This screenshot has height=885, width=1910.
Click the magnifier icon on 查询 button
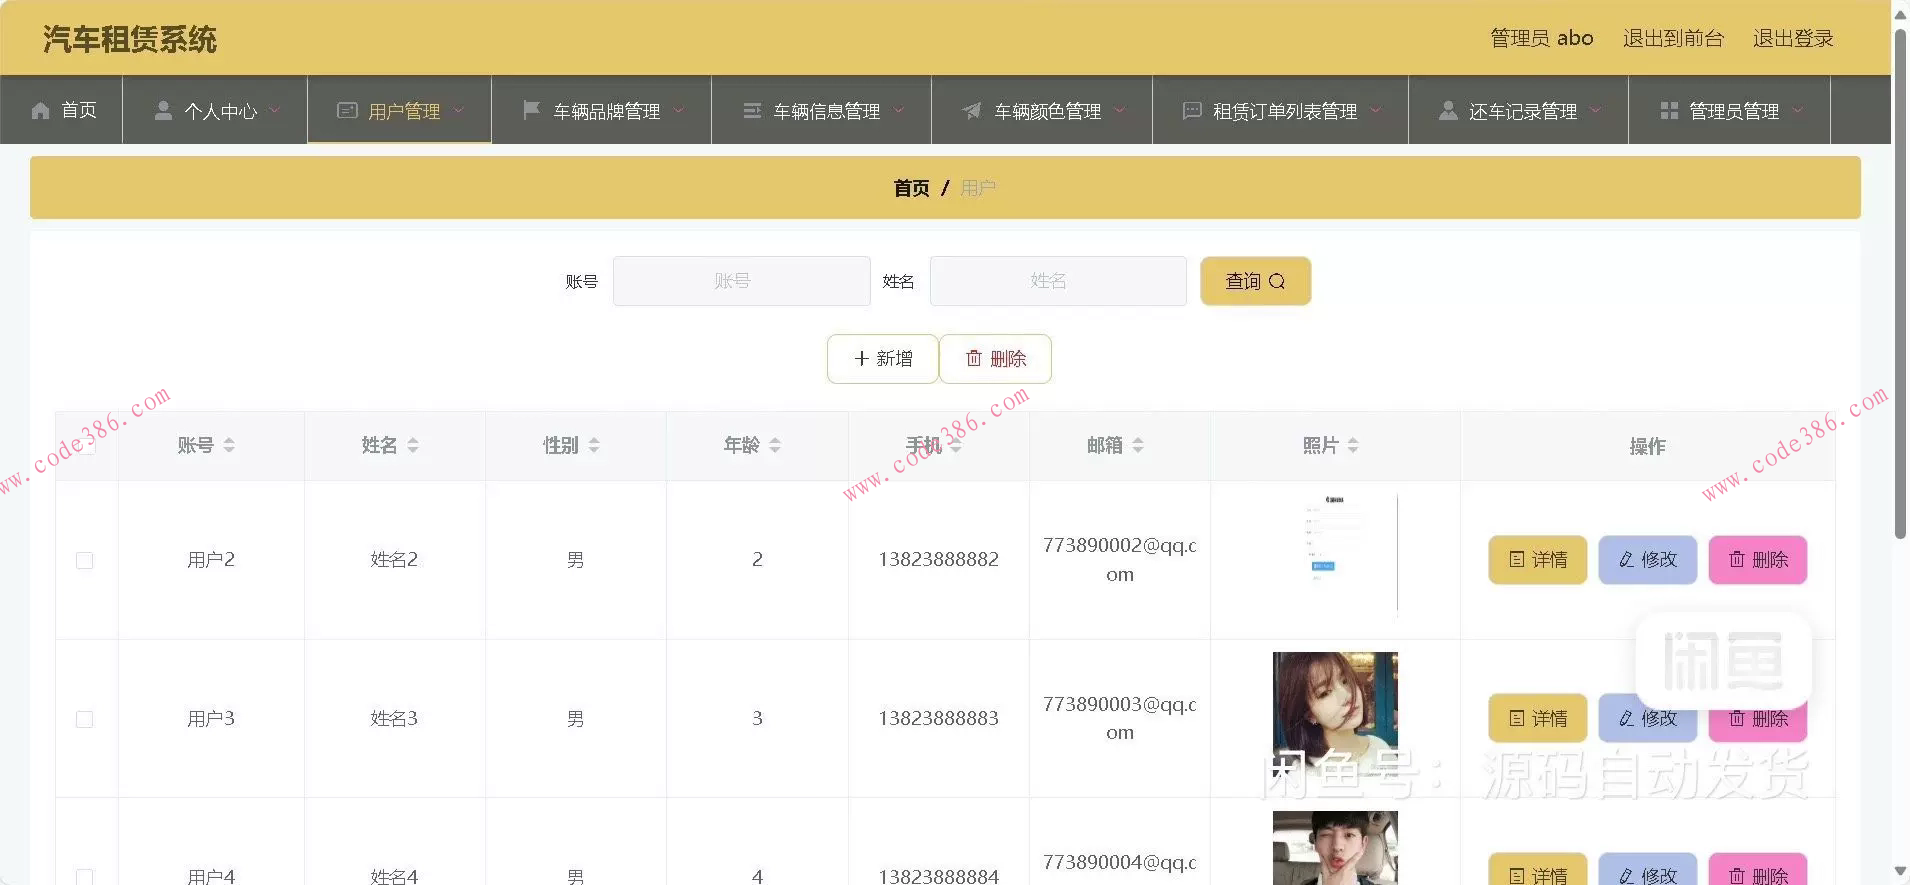(x=1277, y=282)
